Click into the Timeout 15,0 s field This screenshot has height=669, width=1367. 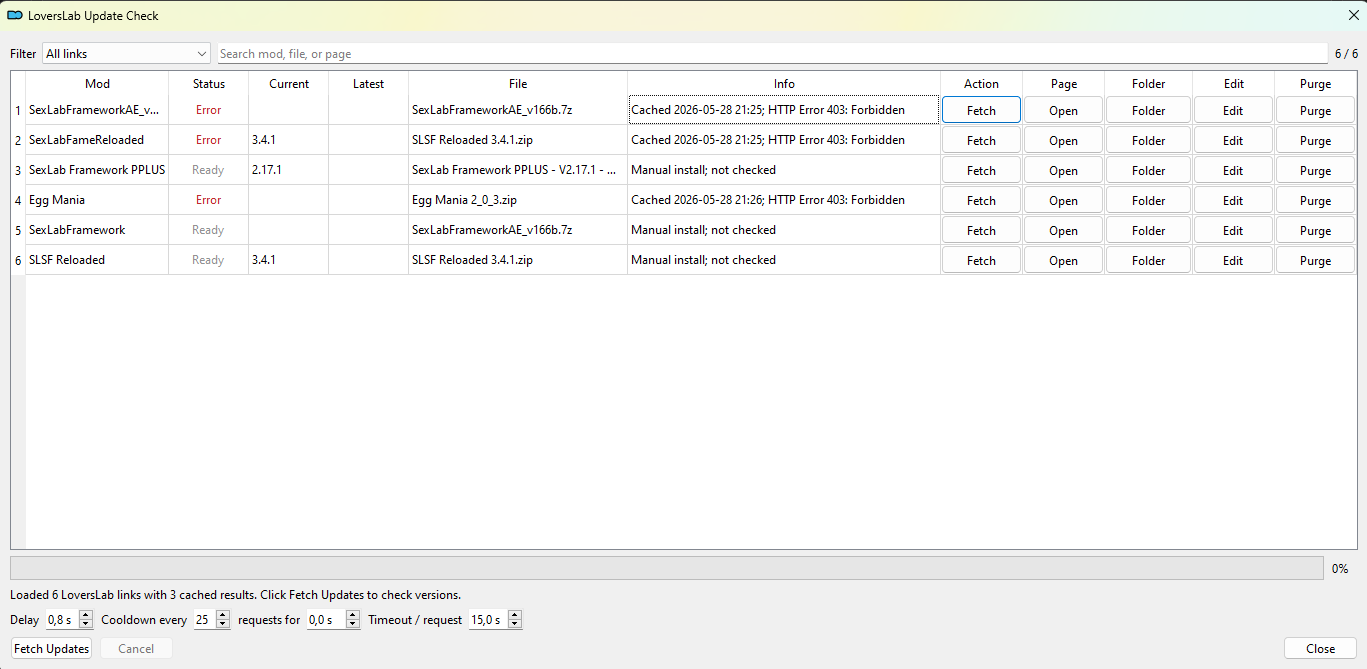487,620
